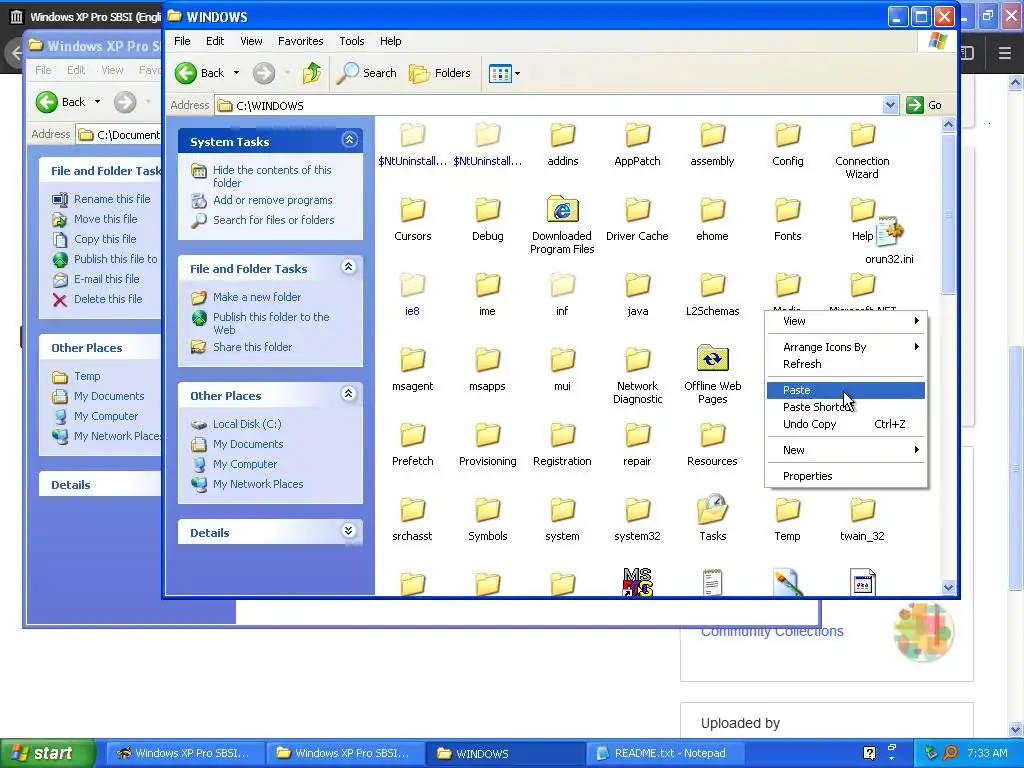1024x768 pixels.
Task: Click the Start button
Action: pos(47,753)
